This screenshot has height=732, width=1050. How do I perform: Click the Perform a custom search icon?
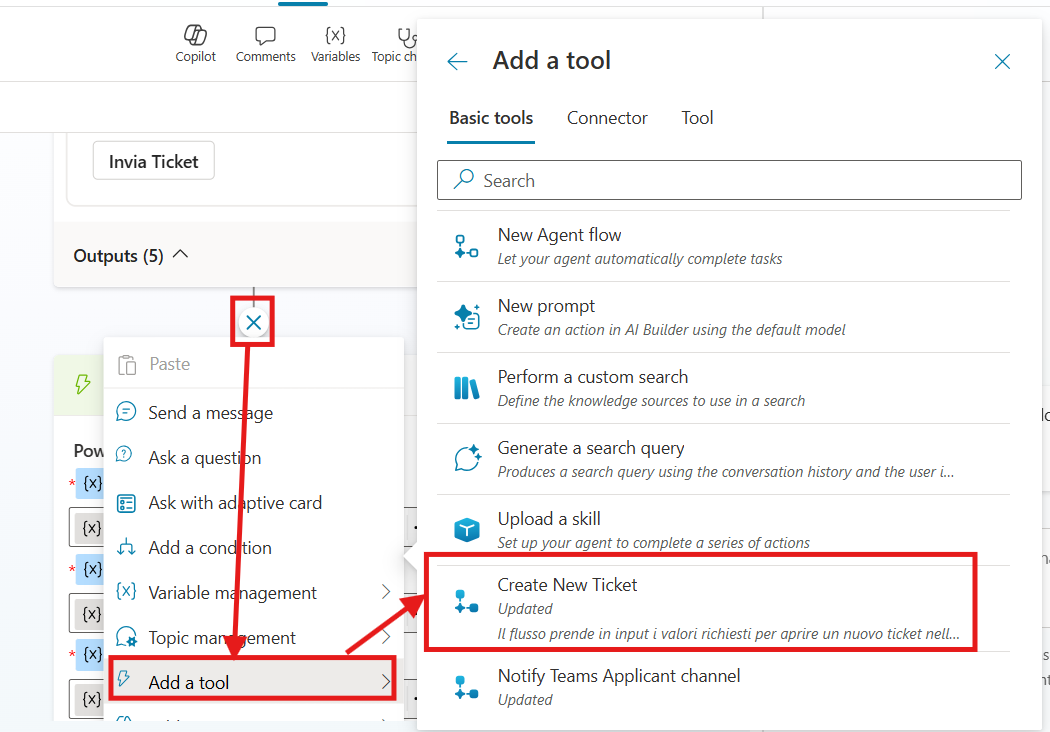tap(466, 388)
